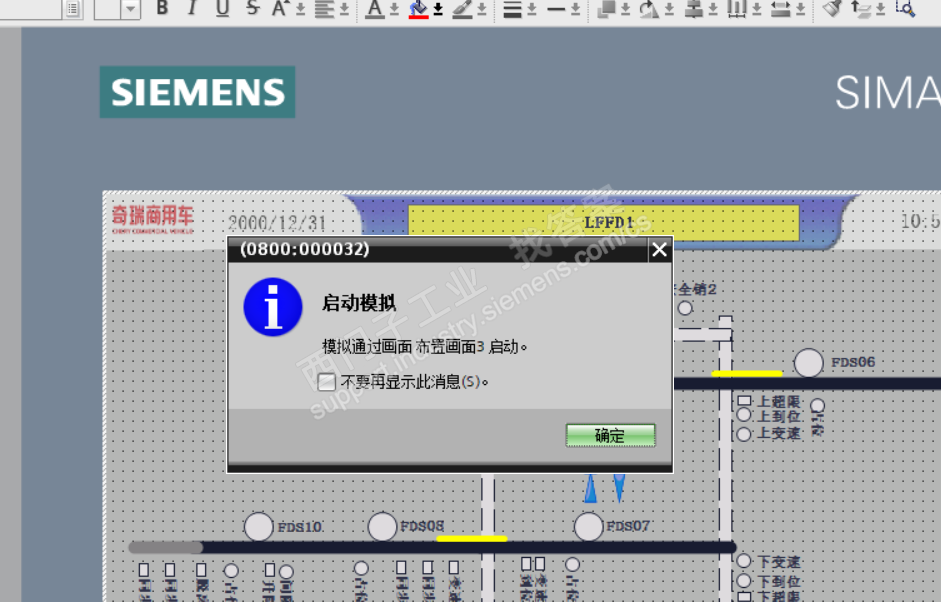This screenshot has height=602, width=941.
Task: Click the dialog title (0800:000032)
Action: coord(305,249)
